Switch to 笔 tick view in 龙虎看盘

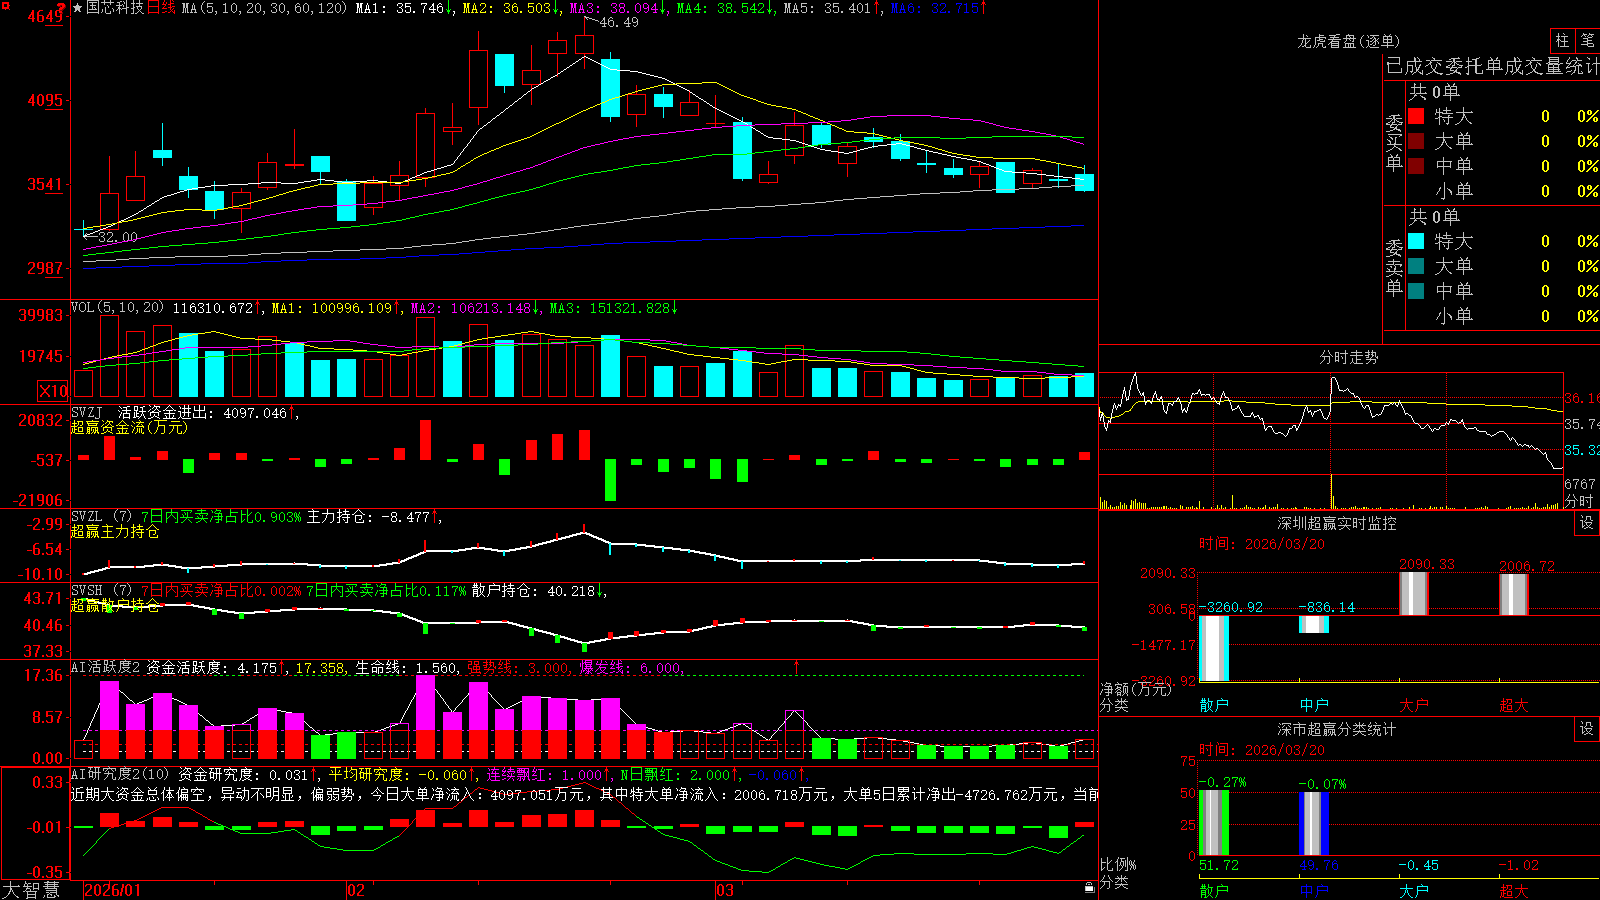point(1588,40)
